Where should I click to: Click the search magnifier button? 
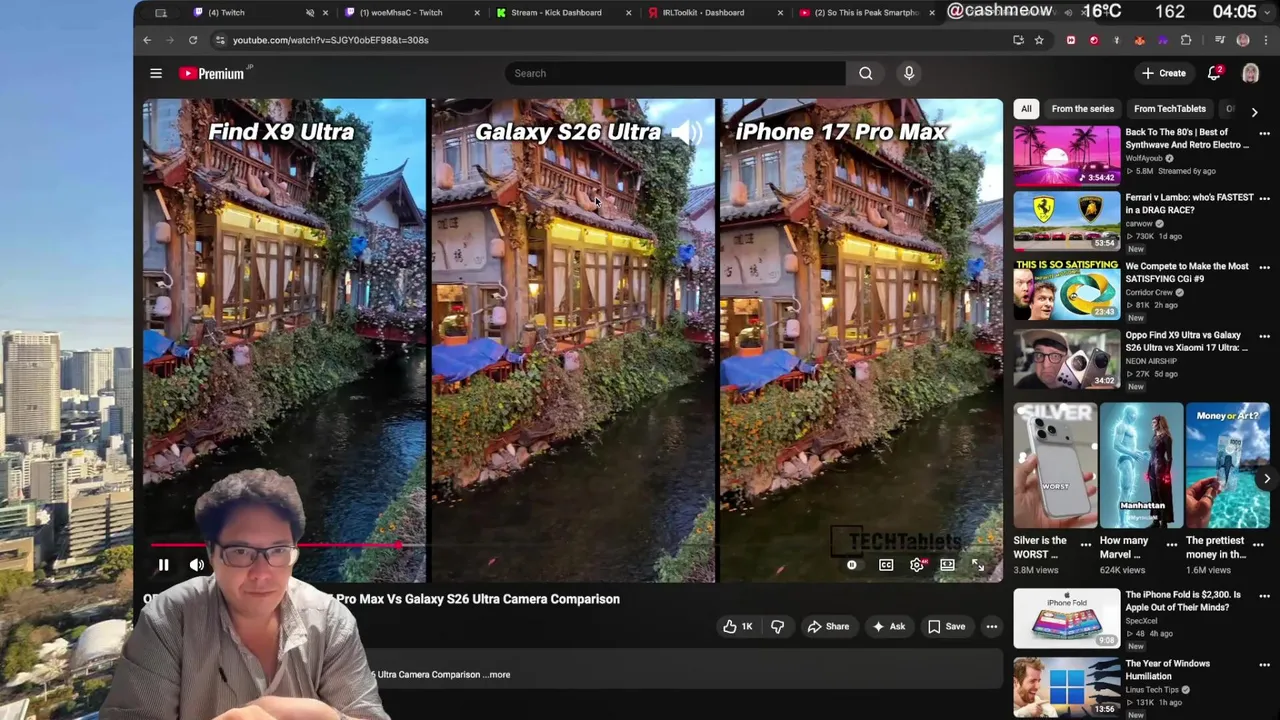[866, 73]
